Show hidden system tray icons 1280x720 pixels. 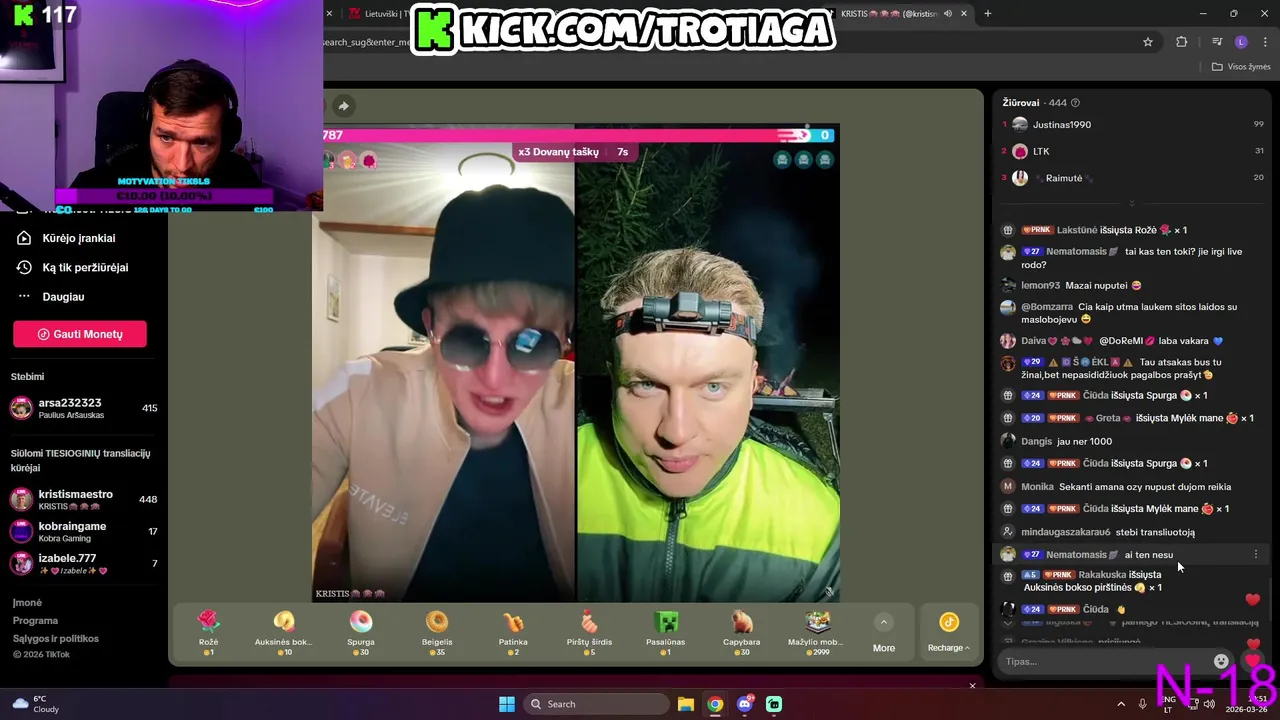click(1120, 704)
